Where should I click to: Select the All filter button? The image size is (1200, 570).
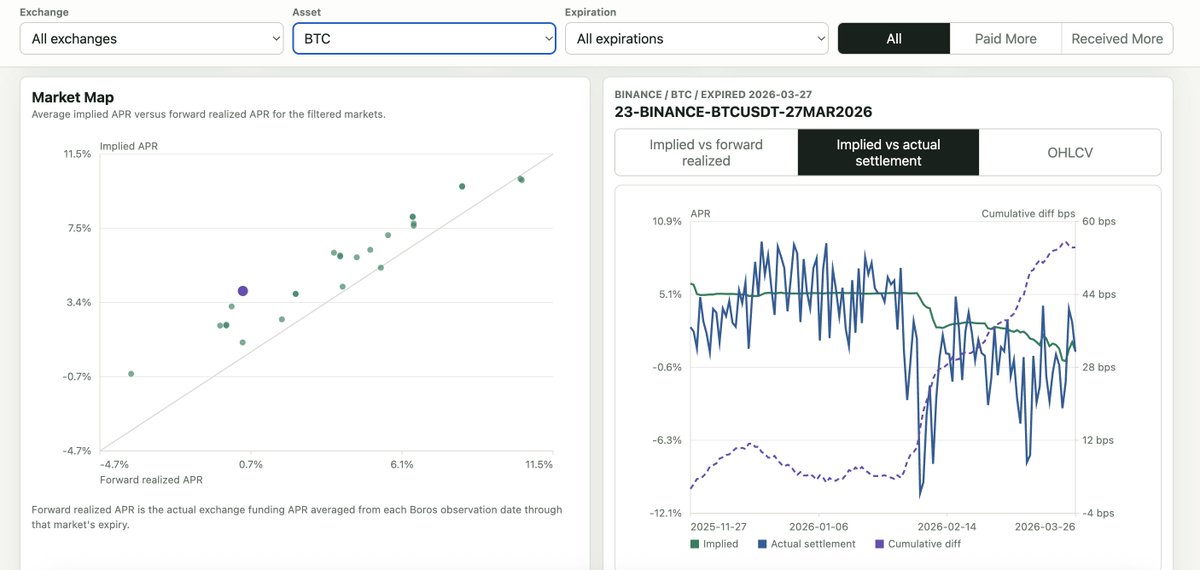click(894, 39)
